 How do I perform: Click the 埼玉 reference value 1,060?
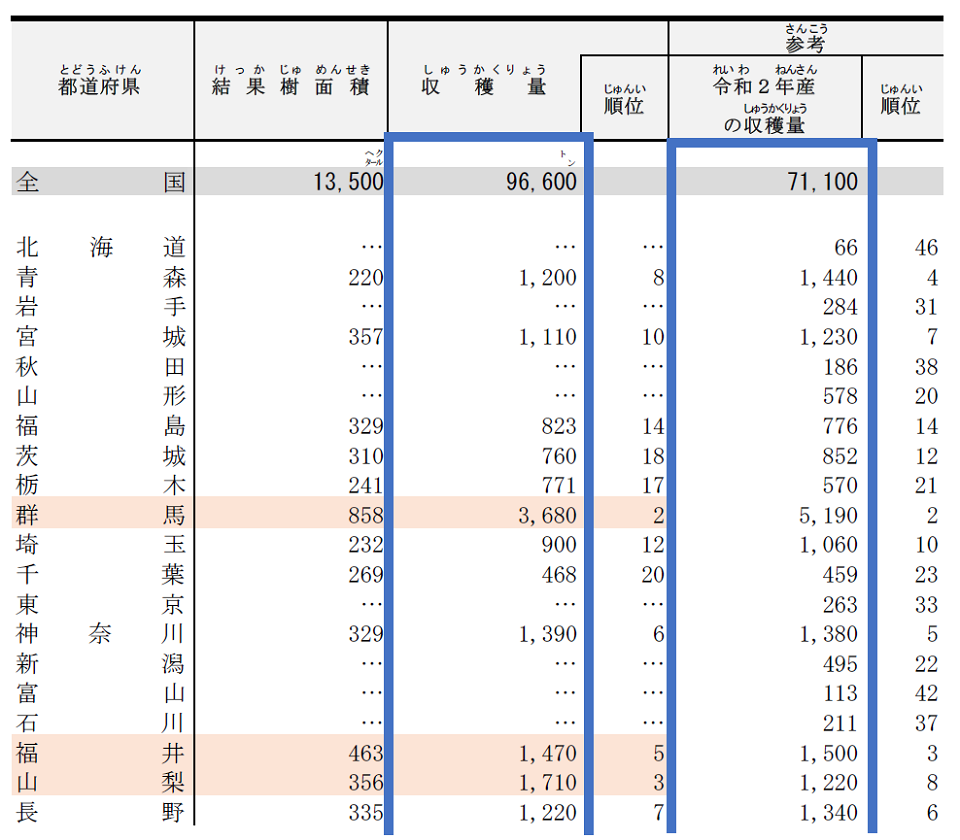[828, 545]
